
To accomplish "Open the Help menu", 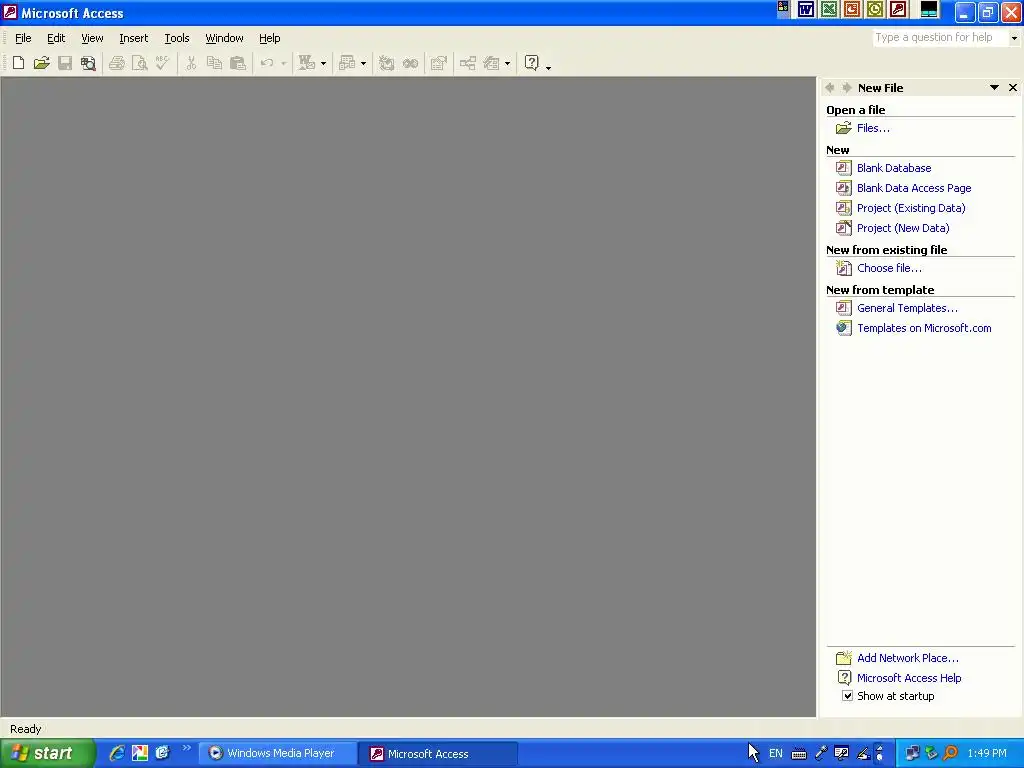I will (x=270, y=38).
